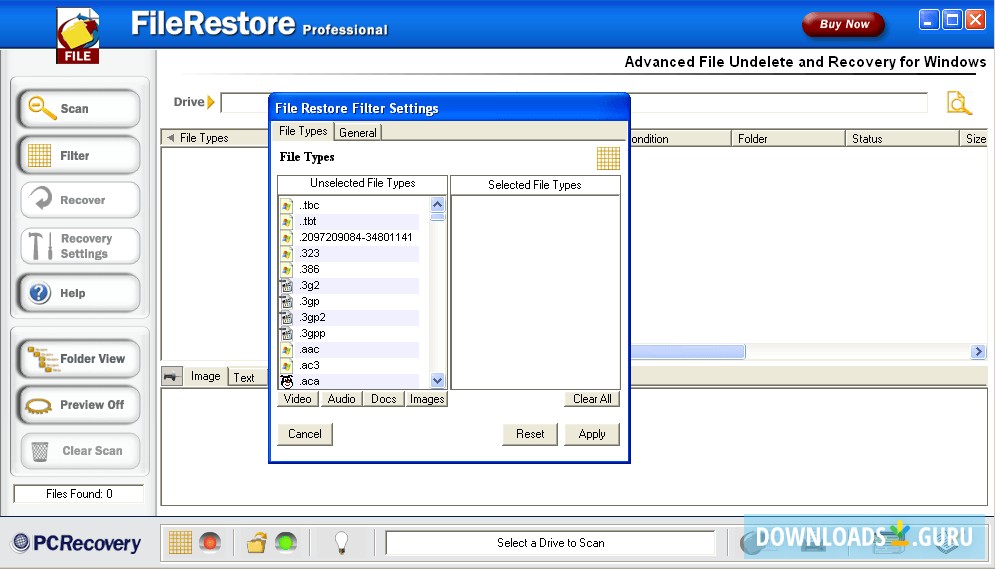
Task: Apply the filter settings
Action: tap(592, 434)
